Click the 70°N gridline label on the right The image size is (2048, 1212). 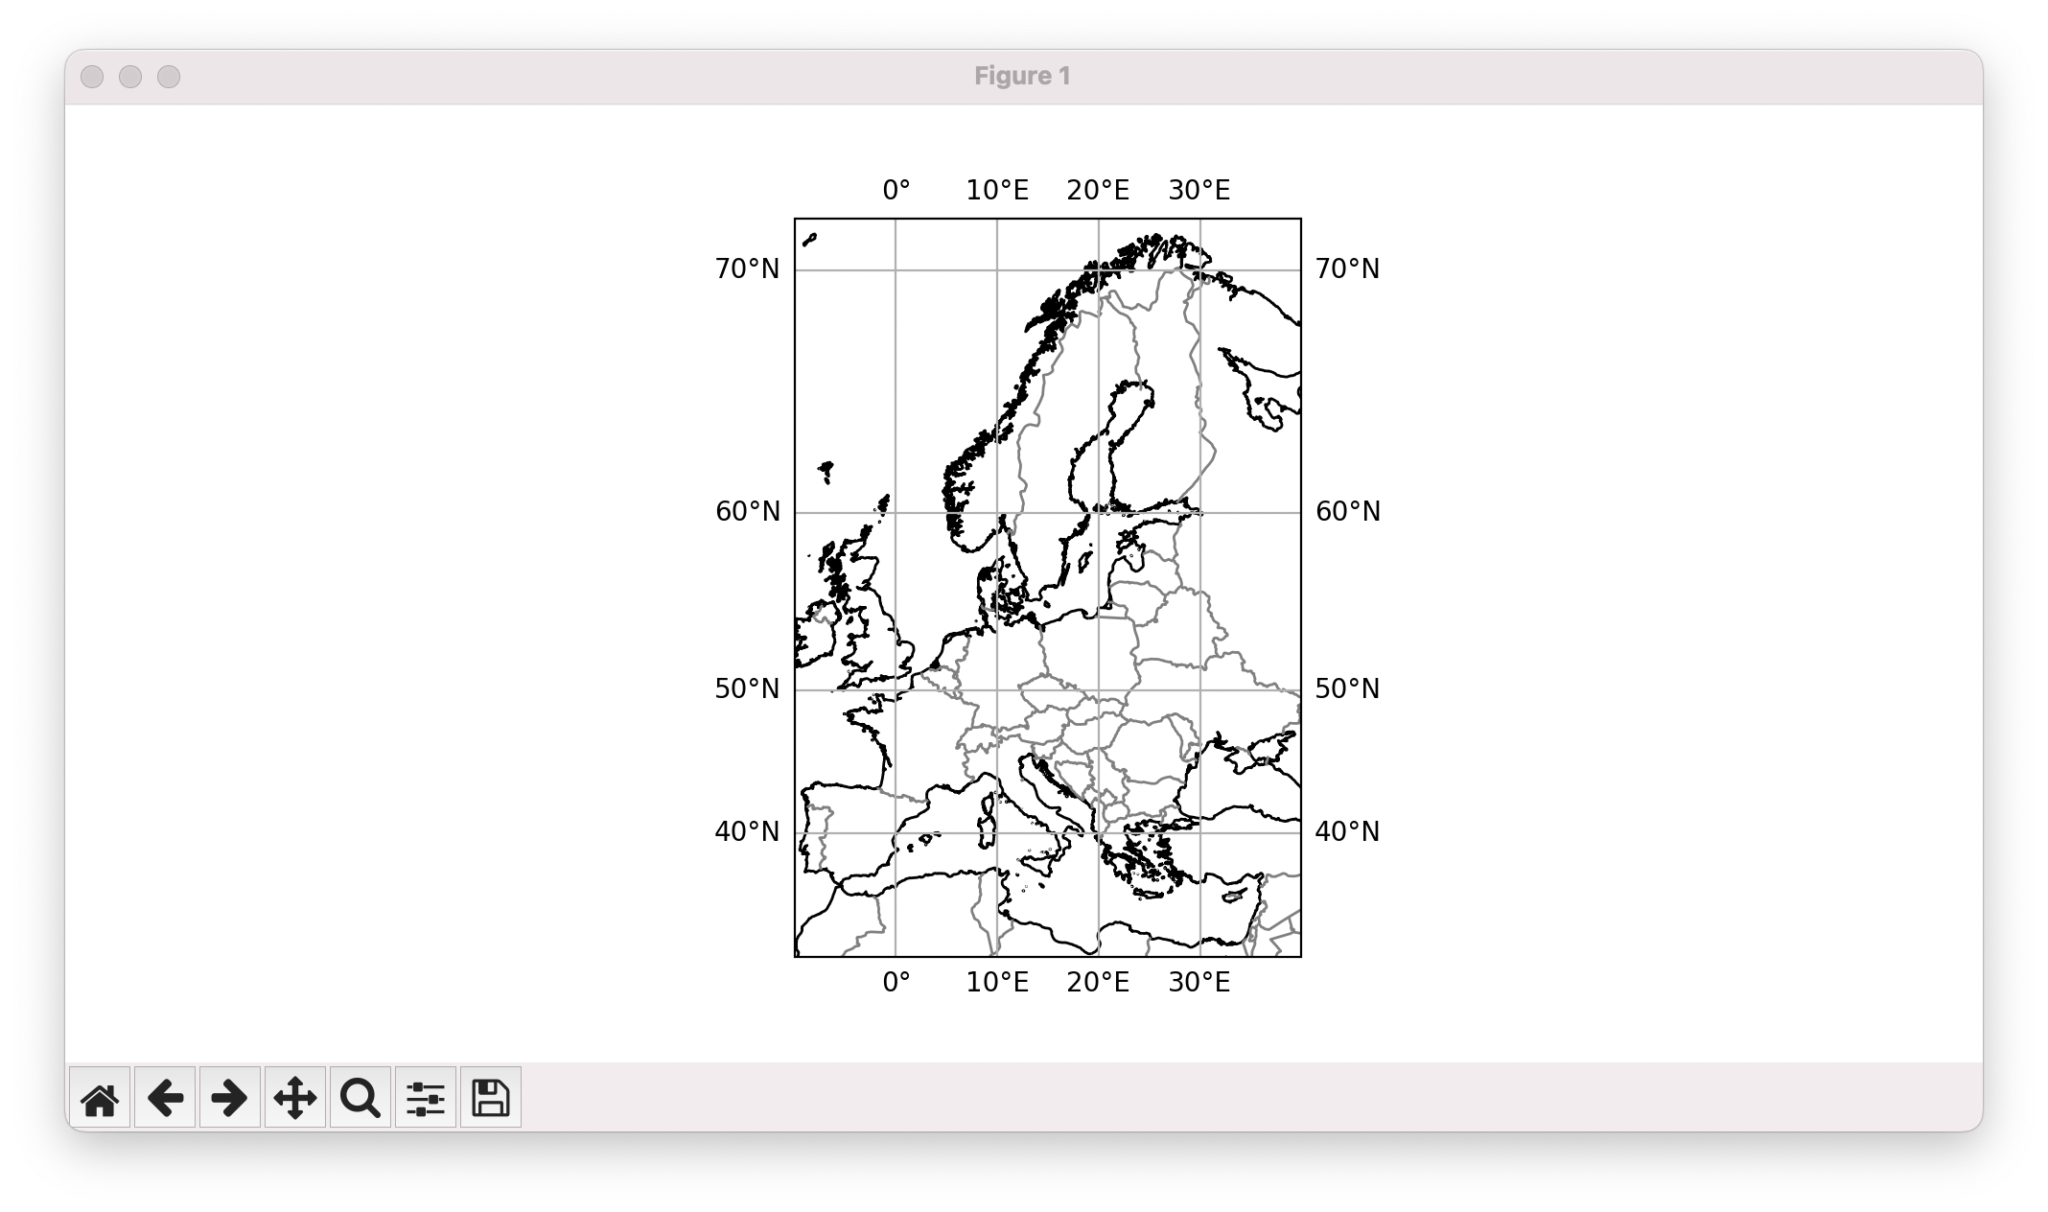tap(1347, 268)
